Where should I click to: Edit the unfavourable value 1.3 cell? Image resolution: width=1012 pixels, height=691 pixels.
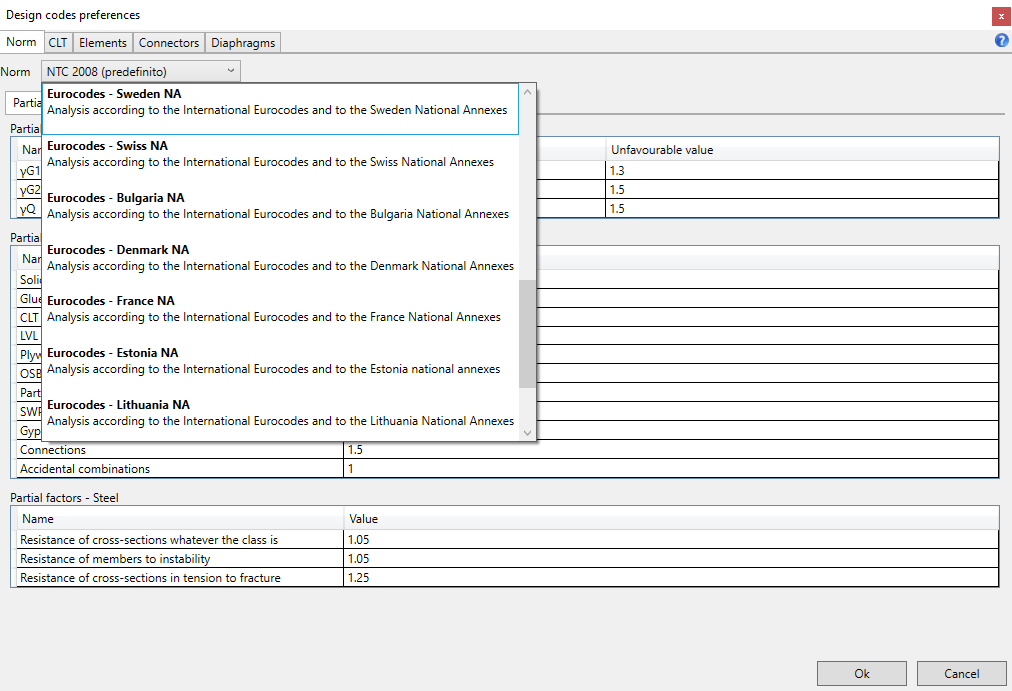802,170
